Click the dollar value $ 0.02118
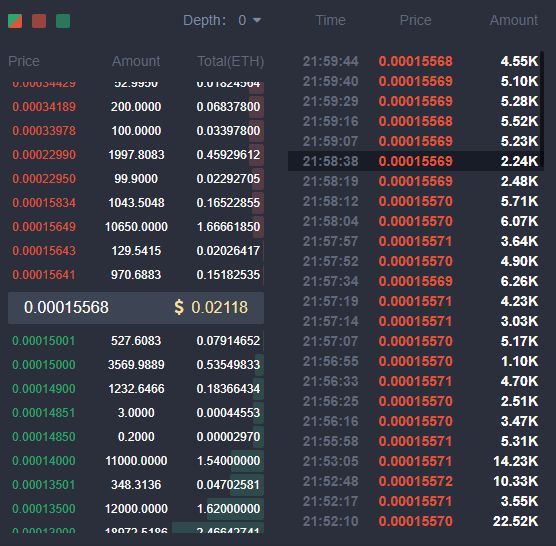The image size is (556, 546). tap(211, 307)
